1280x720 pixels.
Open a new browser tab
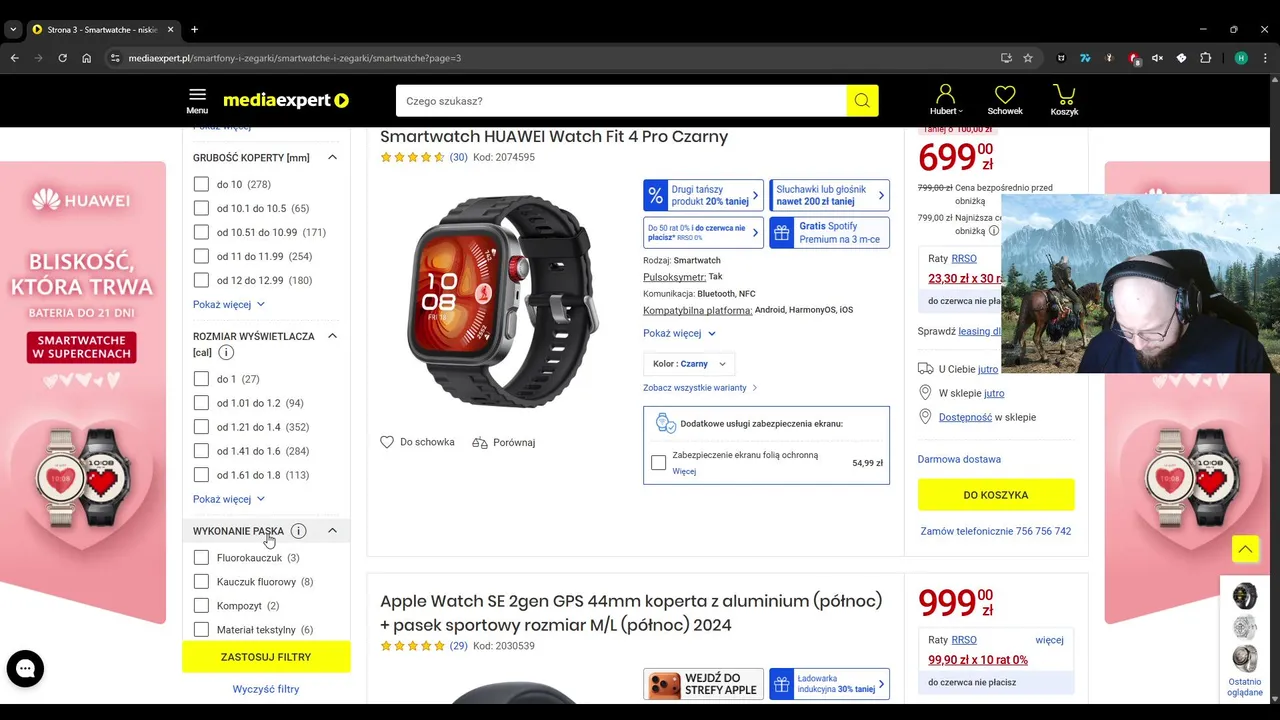(x=194, y=30)
